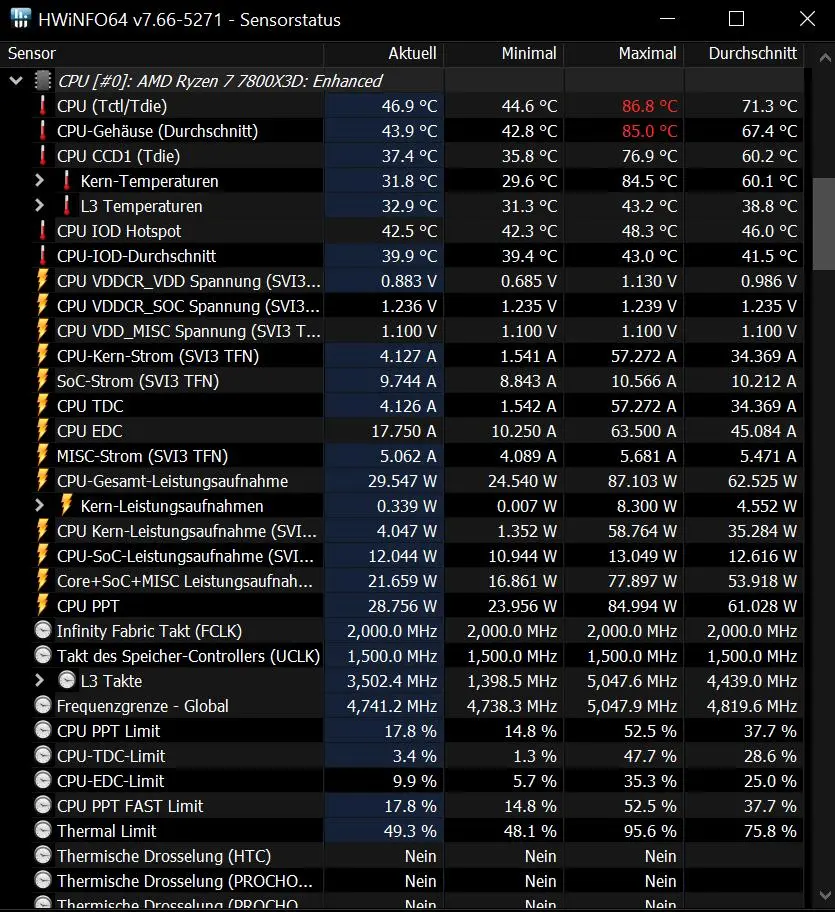835x912 pixels.
Task: Click the thermometer icon beside L3 Temperaturen
Action: [66, 206]
